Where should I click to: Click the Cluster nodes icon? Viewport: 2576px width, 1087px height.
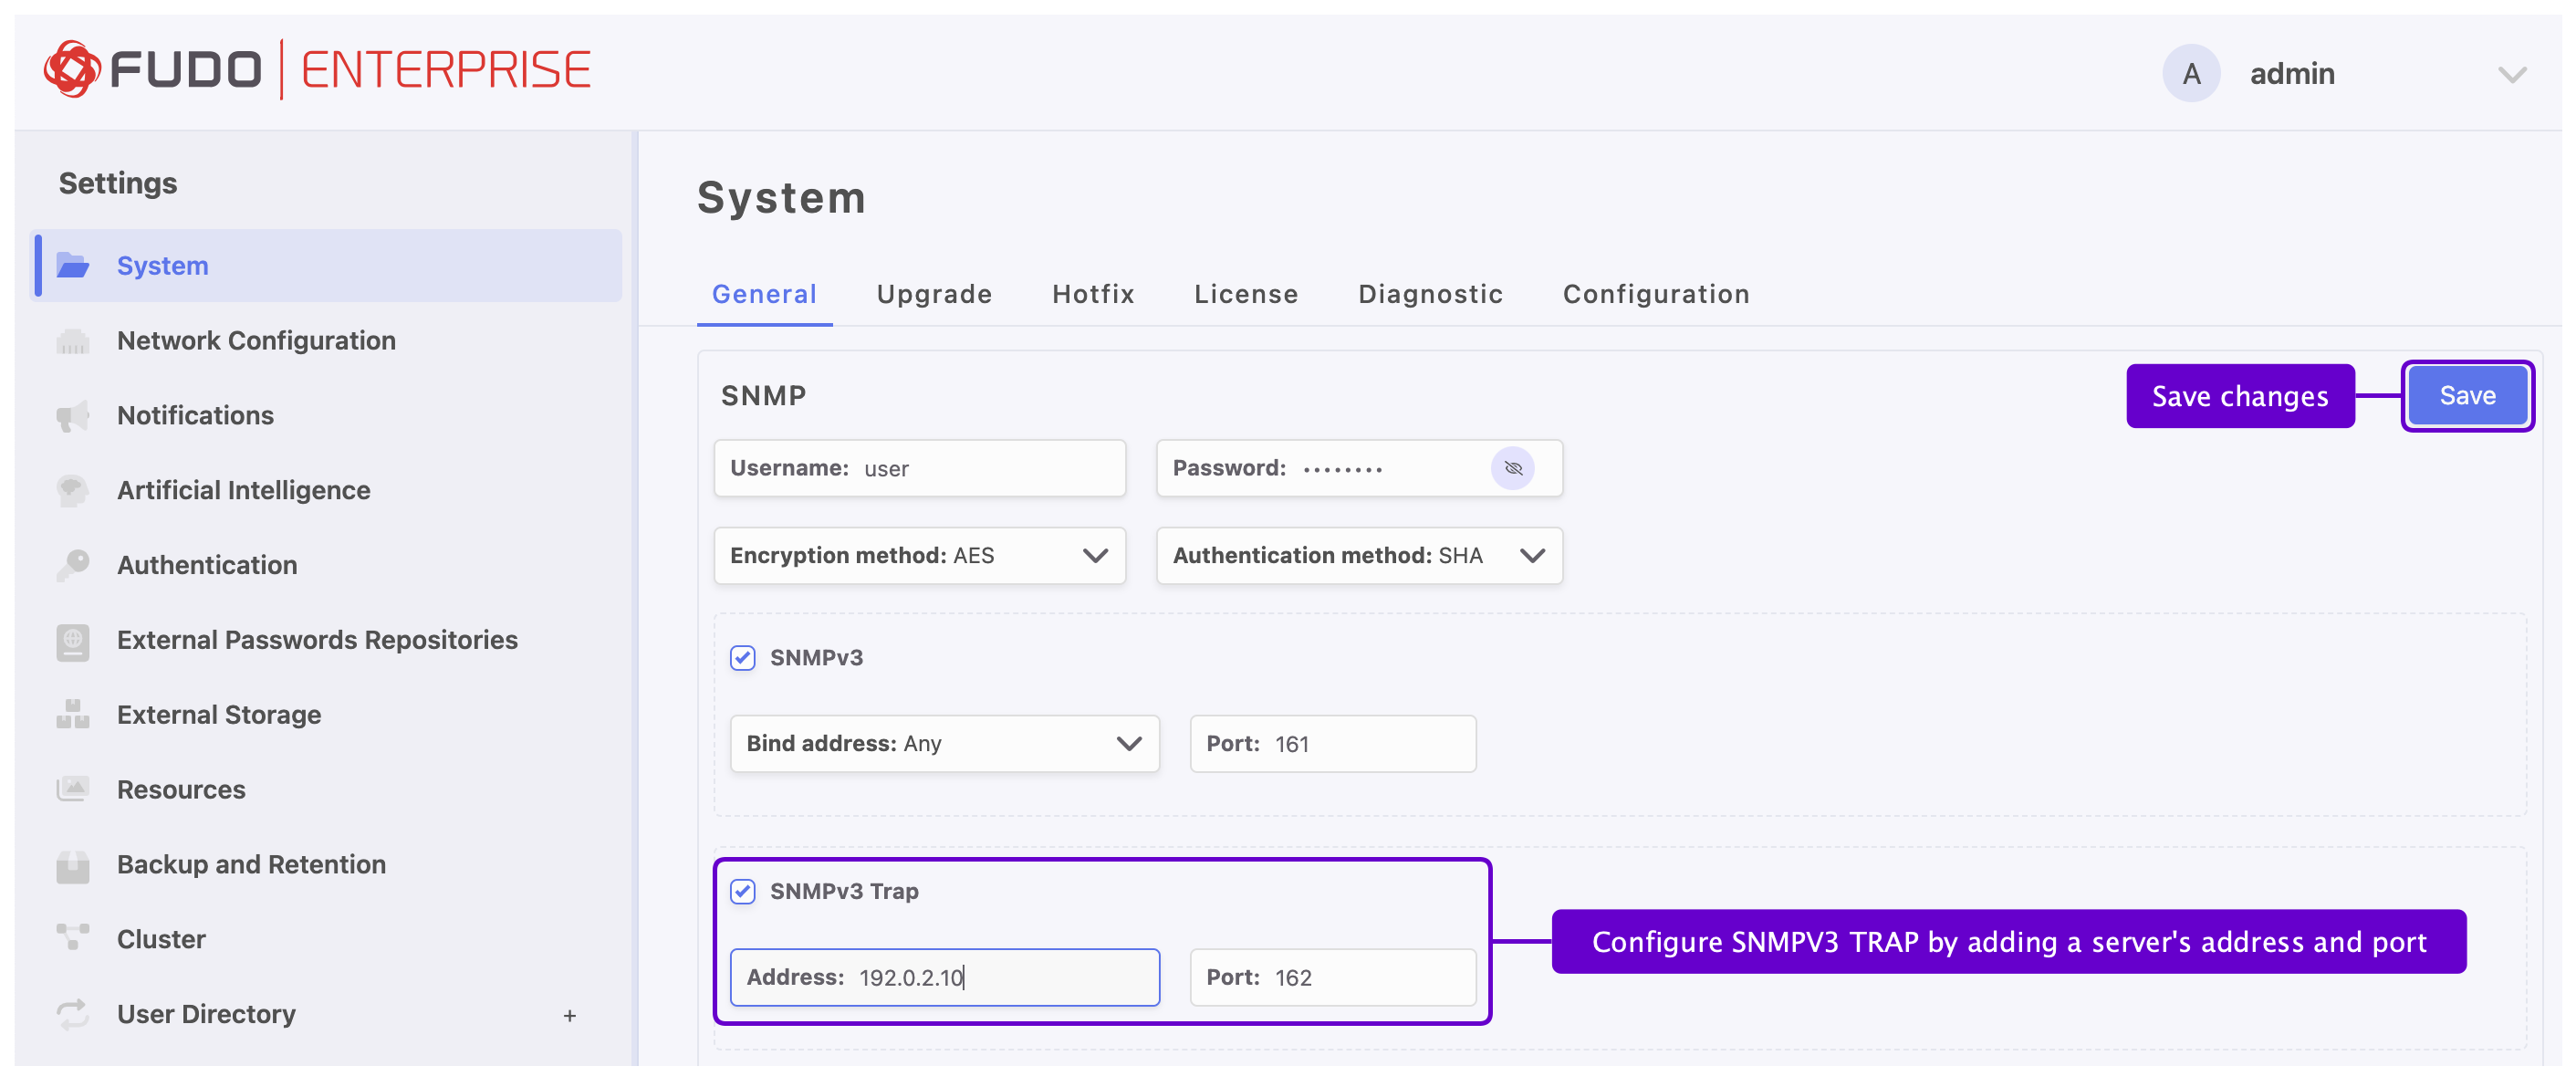point(72,939)
